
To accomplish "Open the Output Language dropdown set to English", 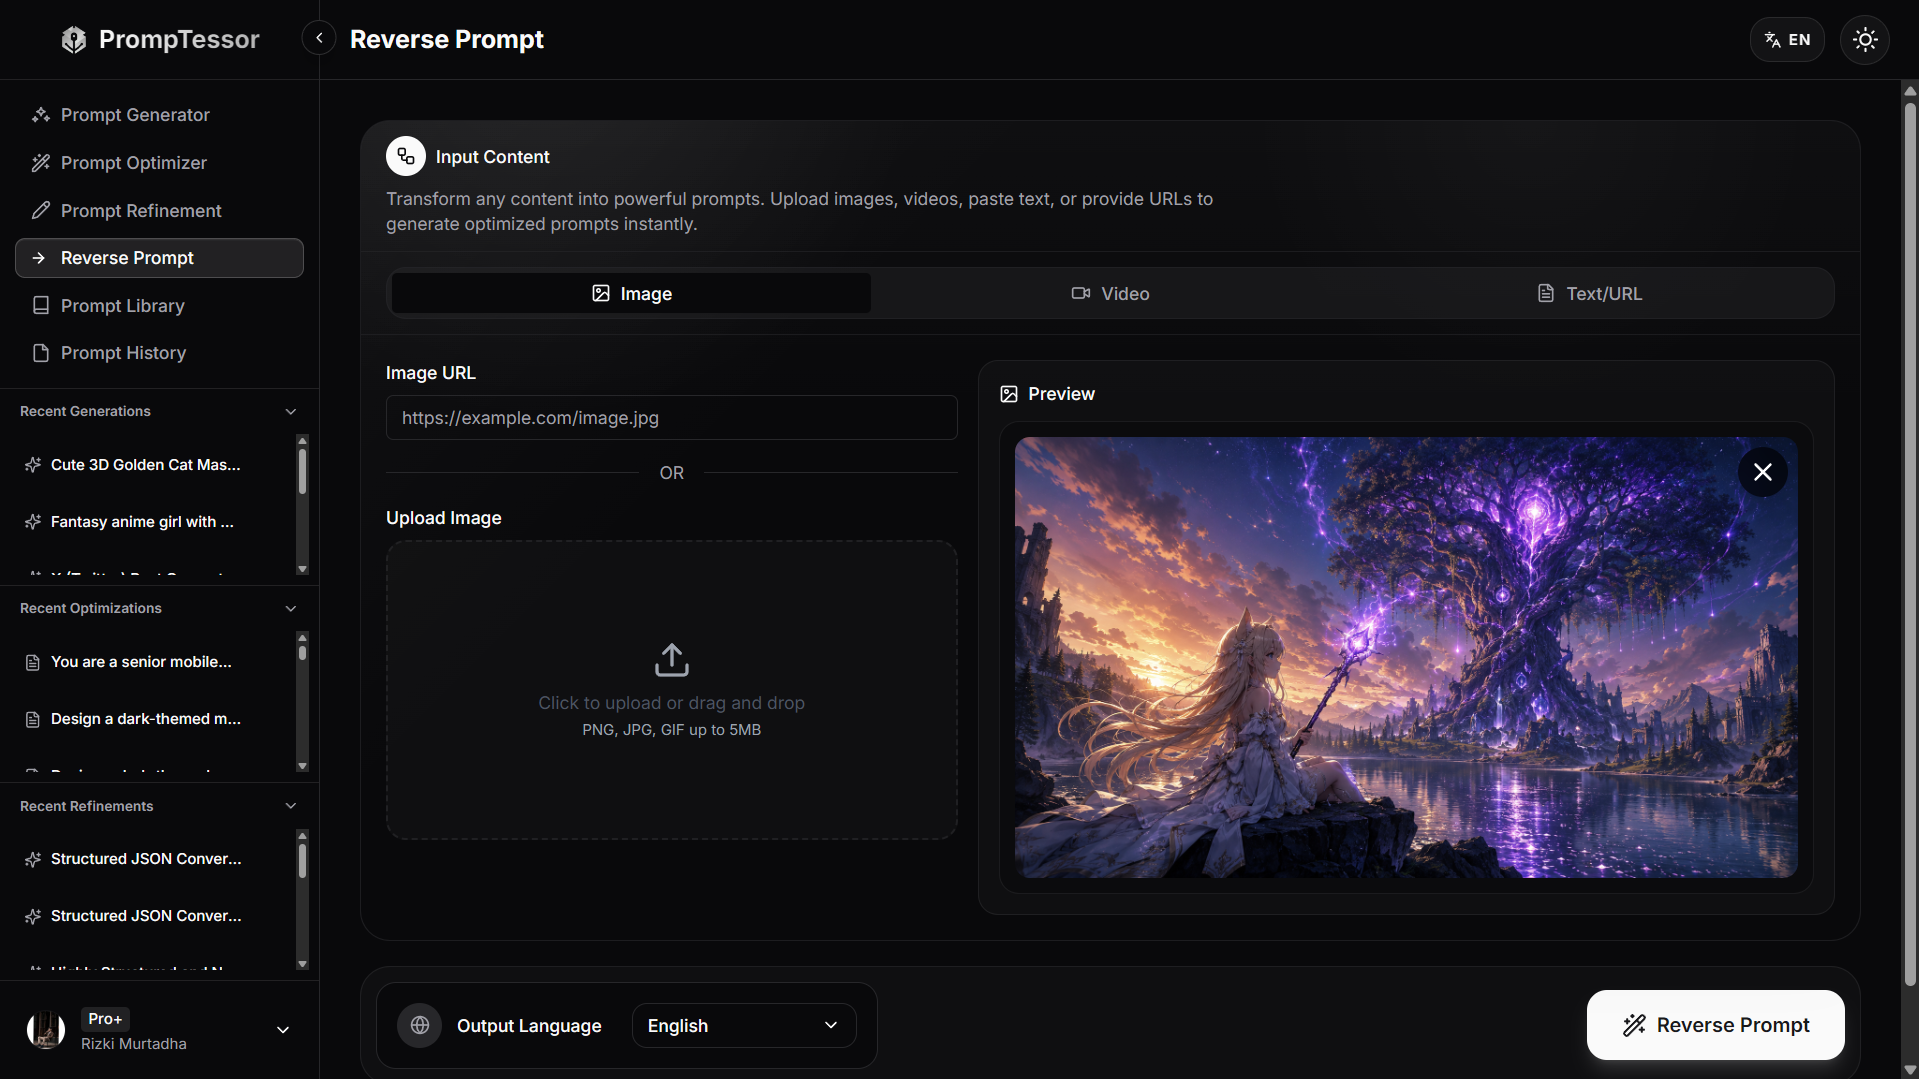I will (744, 1026).
